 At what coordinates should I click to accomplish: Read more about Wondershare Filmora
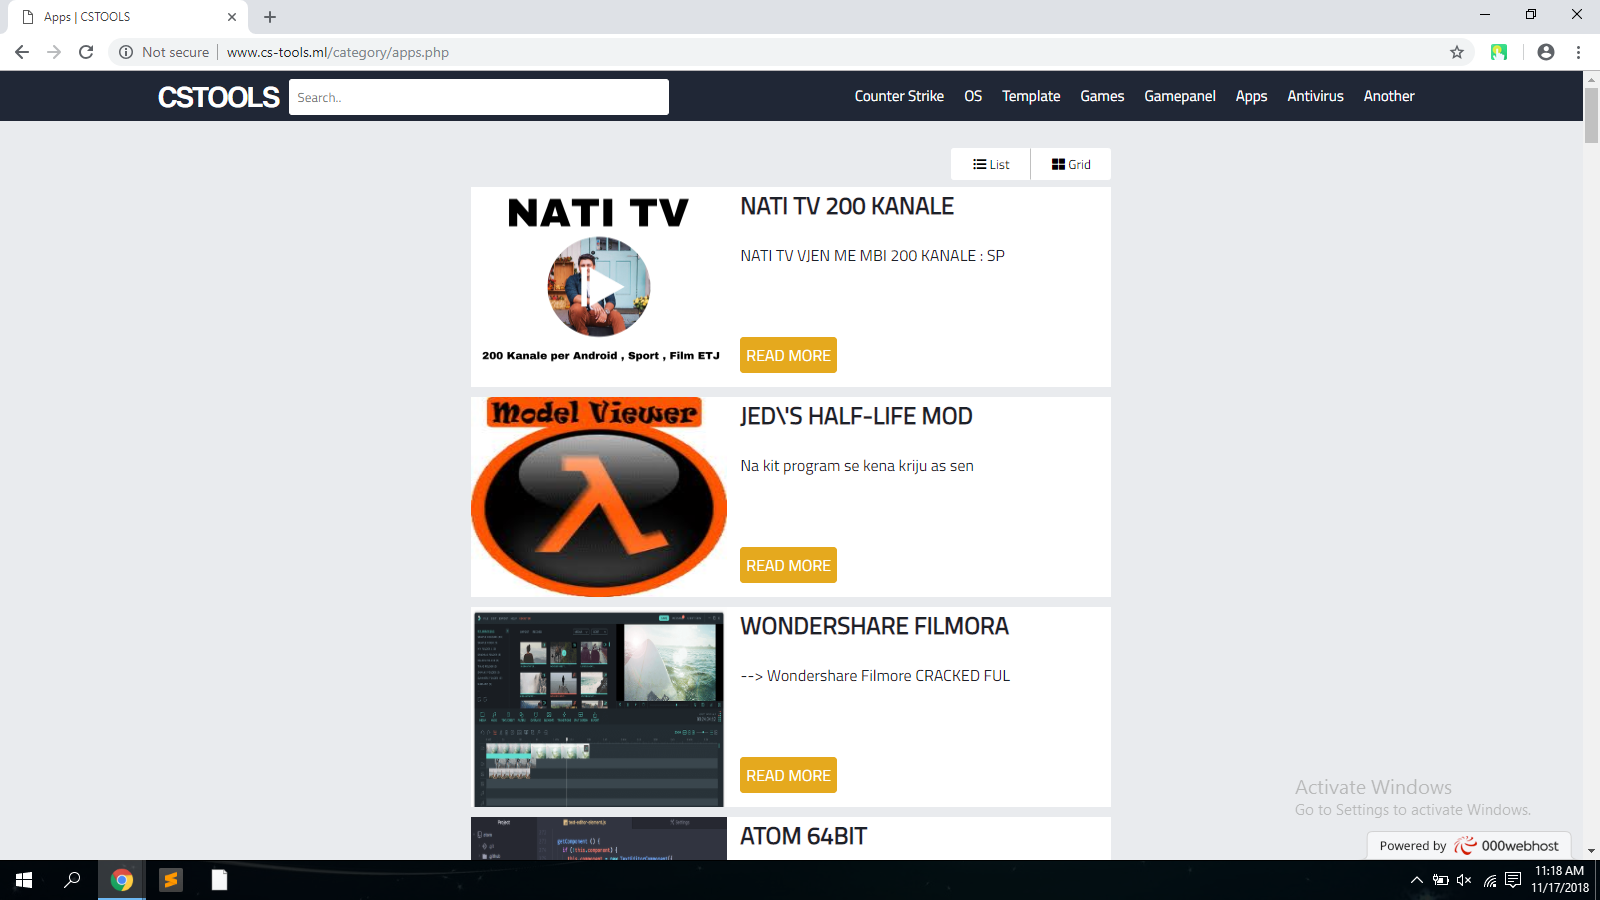coord(788,775)
